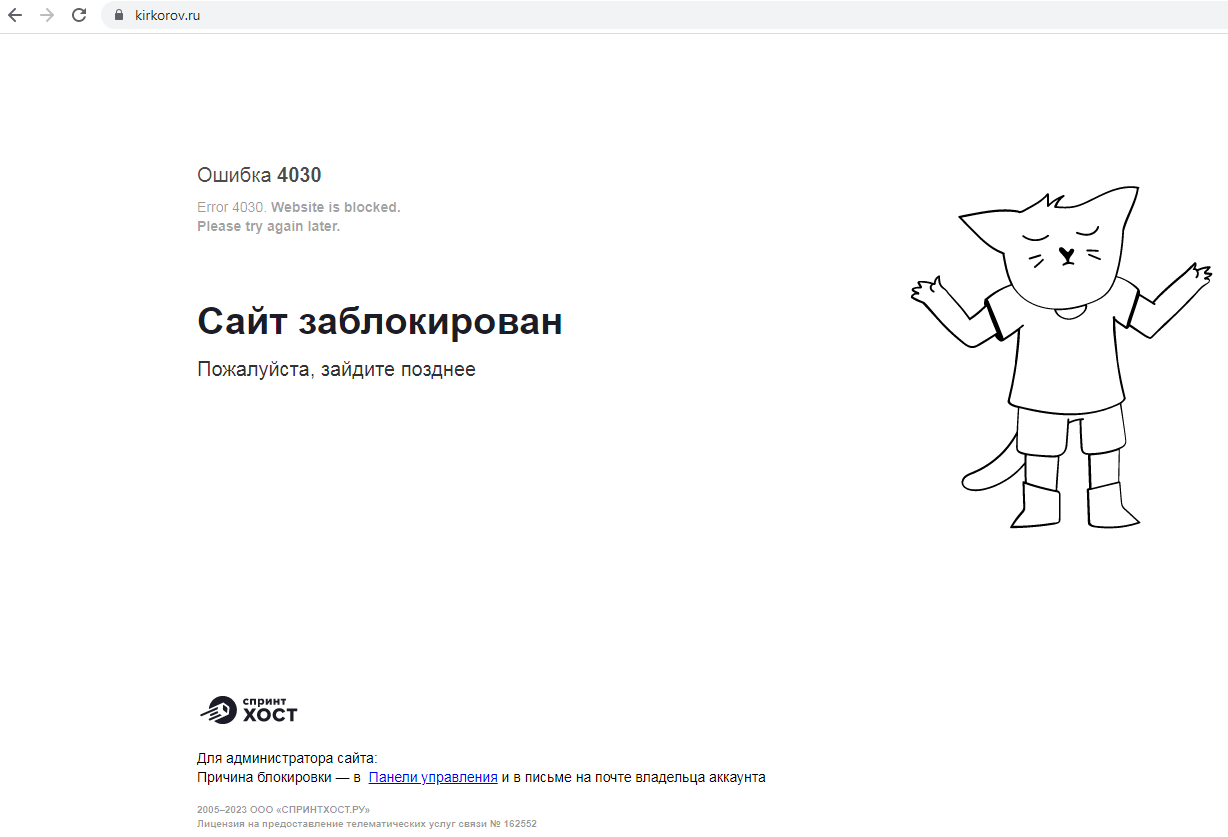The width and height of the screenshot is (1228, 837).
Task: Select the kirkorov.ru address bar text
Action: click(x=167, y=15)
